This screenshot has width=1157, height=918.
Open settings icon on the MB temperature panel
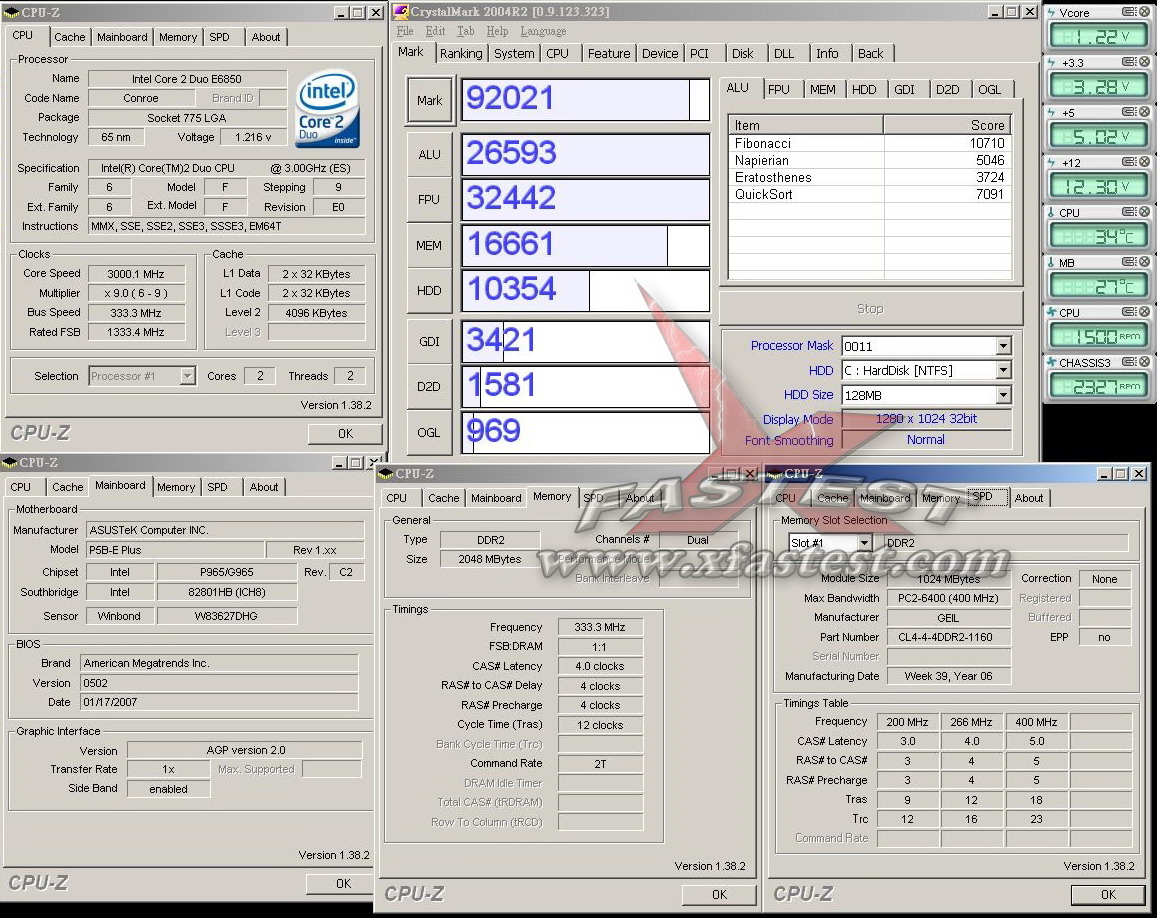pyautogui.click(x=1128, y=262)
